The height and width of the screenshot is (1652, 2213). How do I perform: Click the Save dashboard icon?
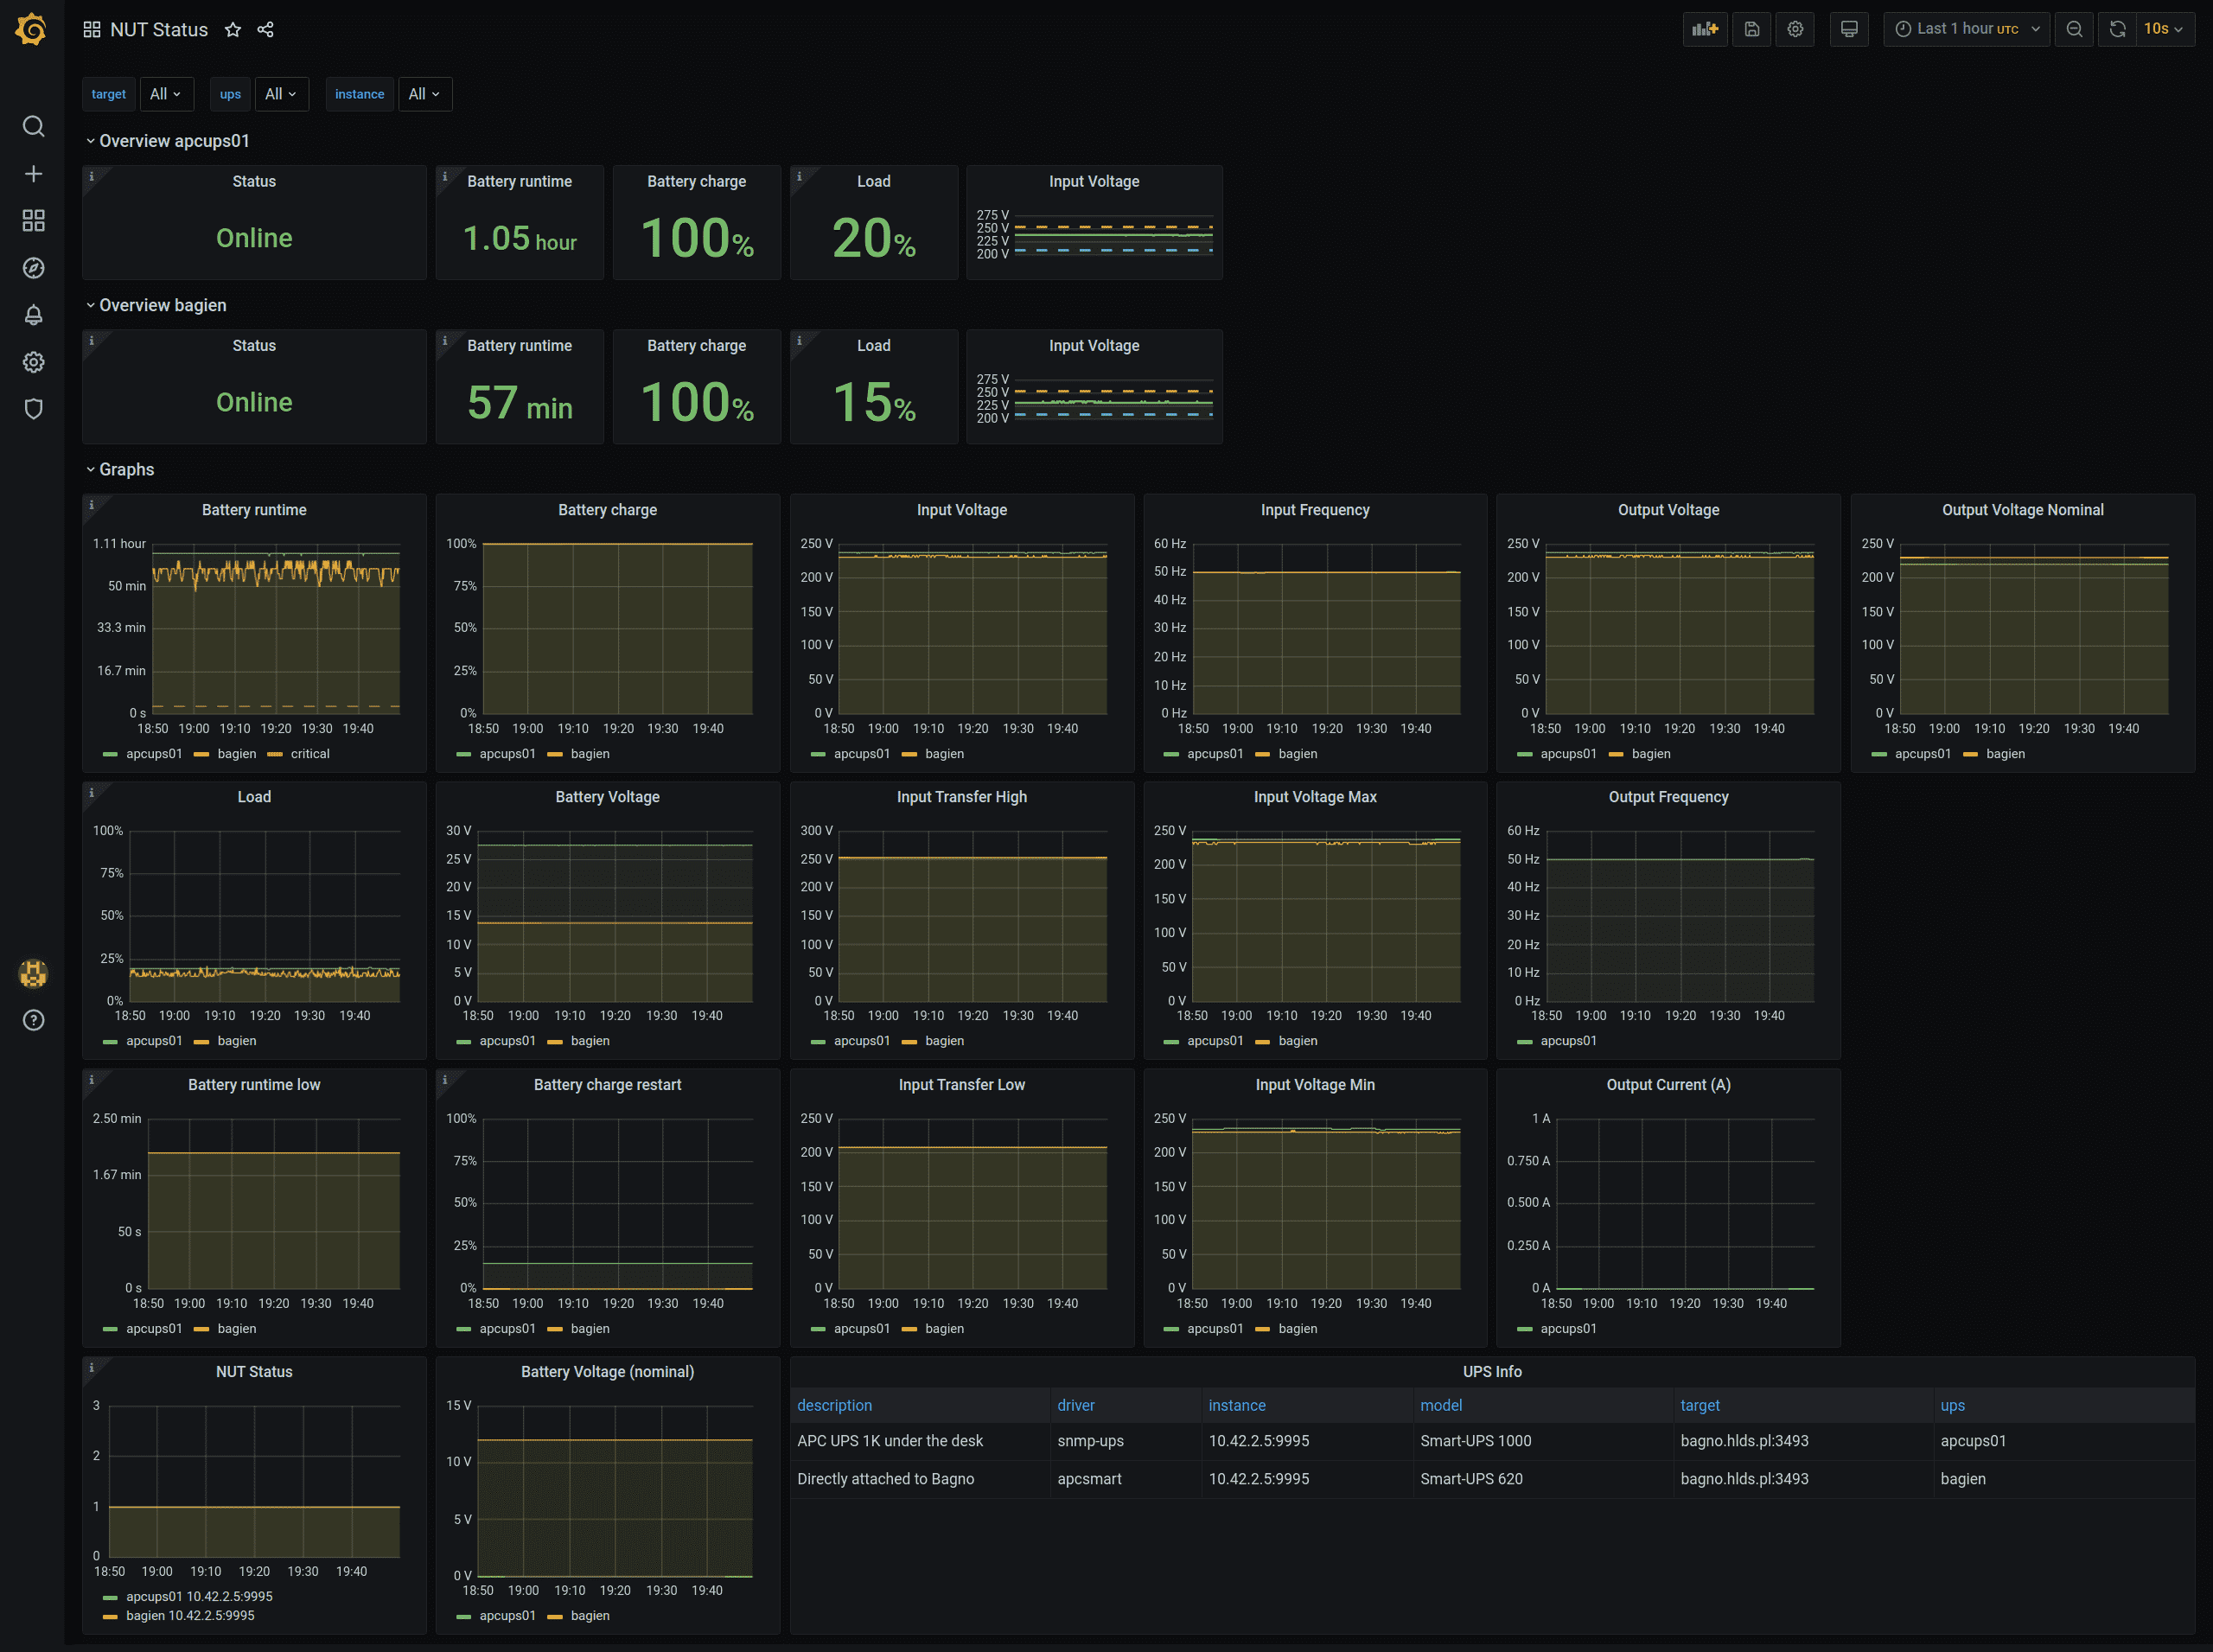pos(1751,29)
